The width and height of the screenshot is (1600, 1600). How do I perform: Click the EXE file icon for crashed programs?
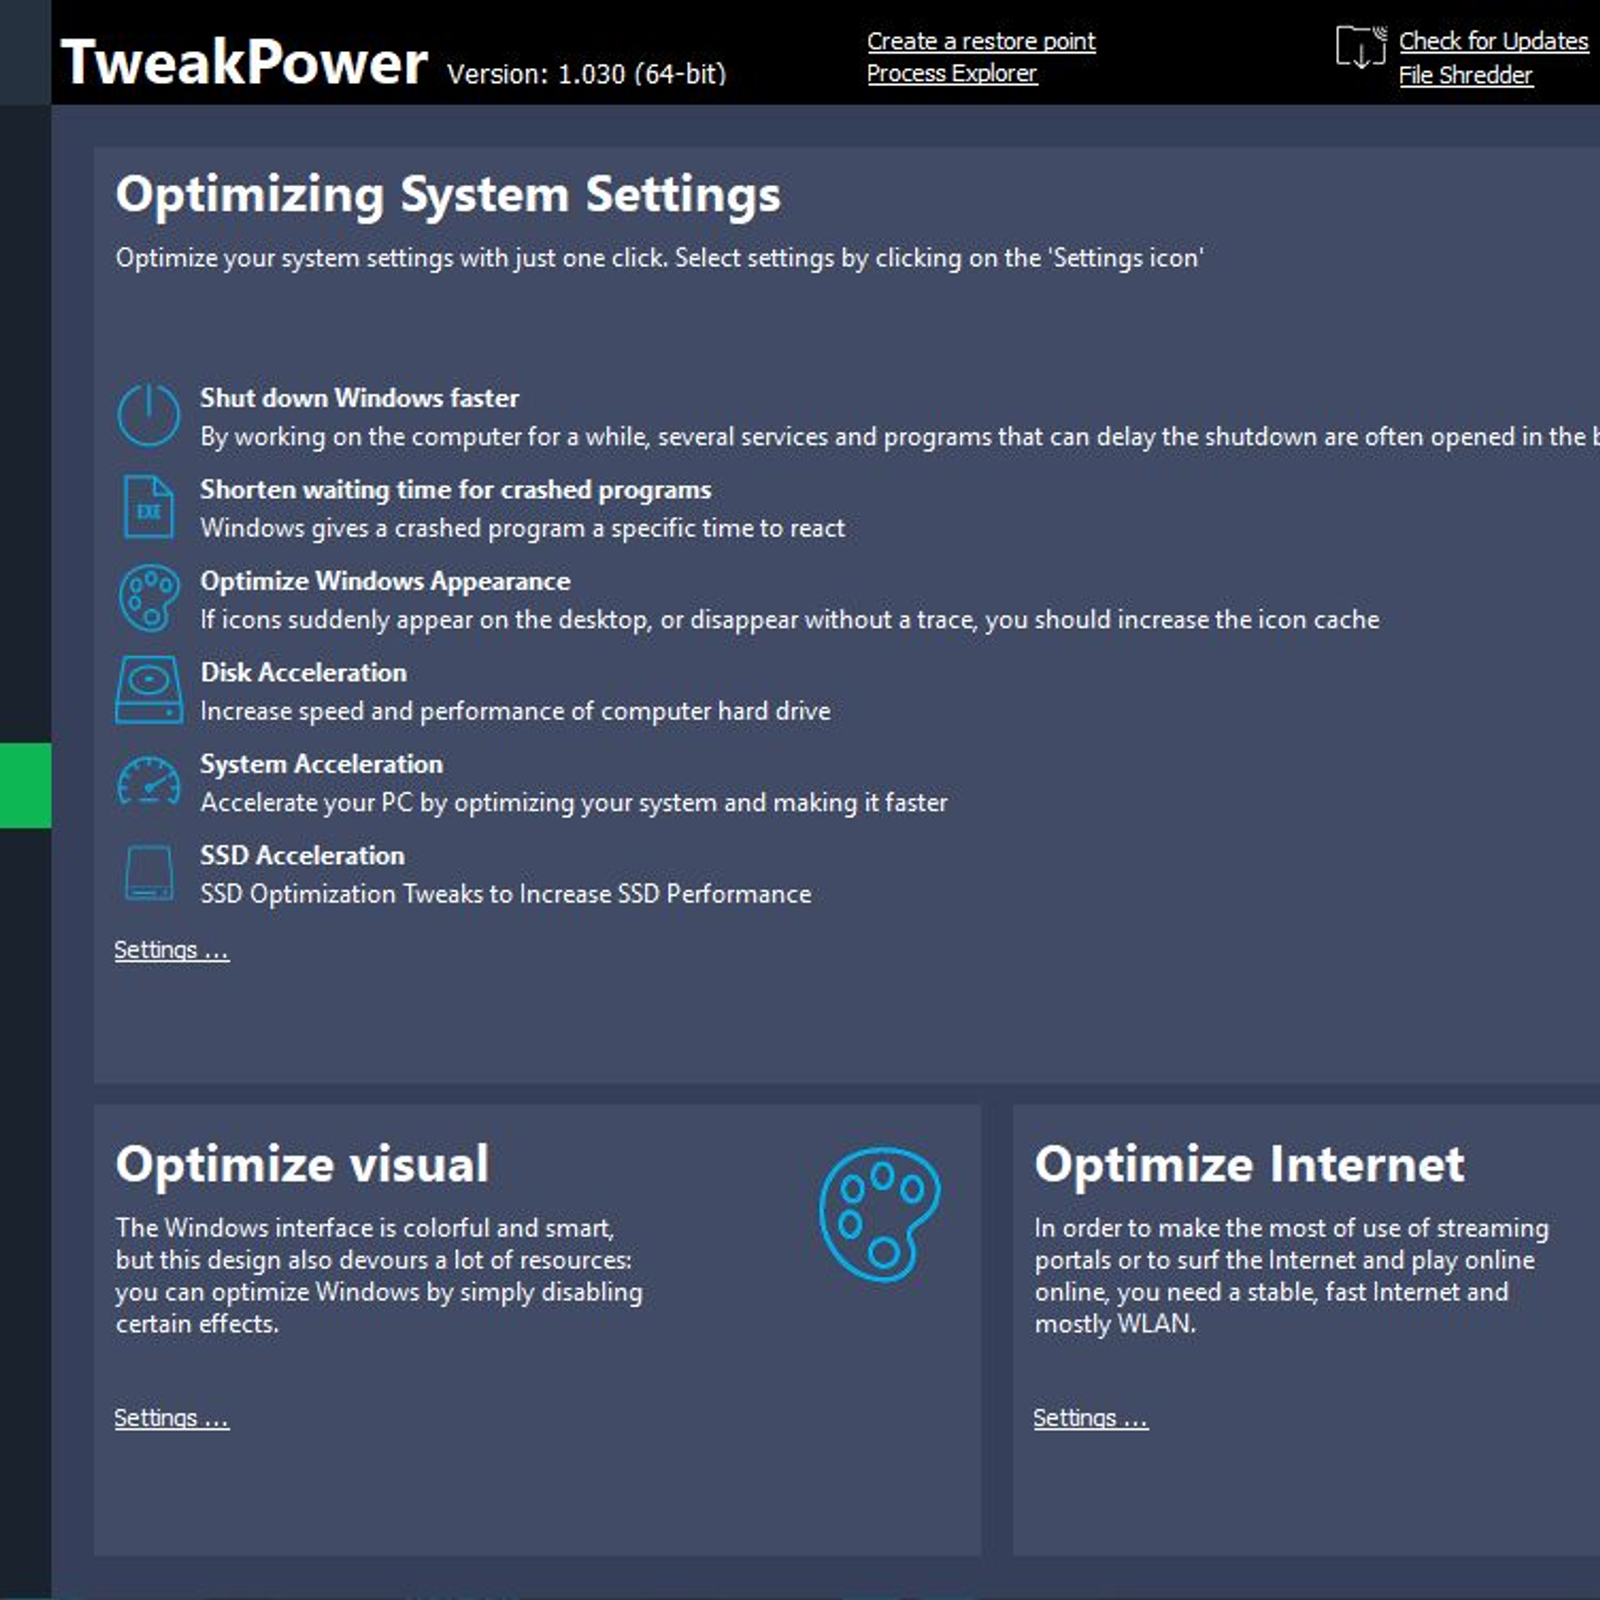pyautogui.click(x=148, y=506)
